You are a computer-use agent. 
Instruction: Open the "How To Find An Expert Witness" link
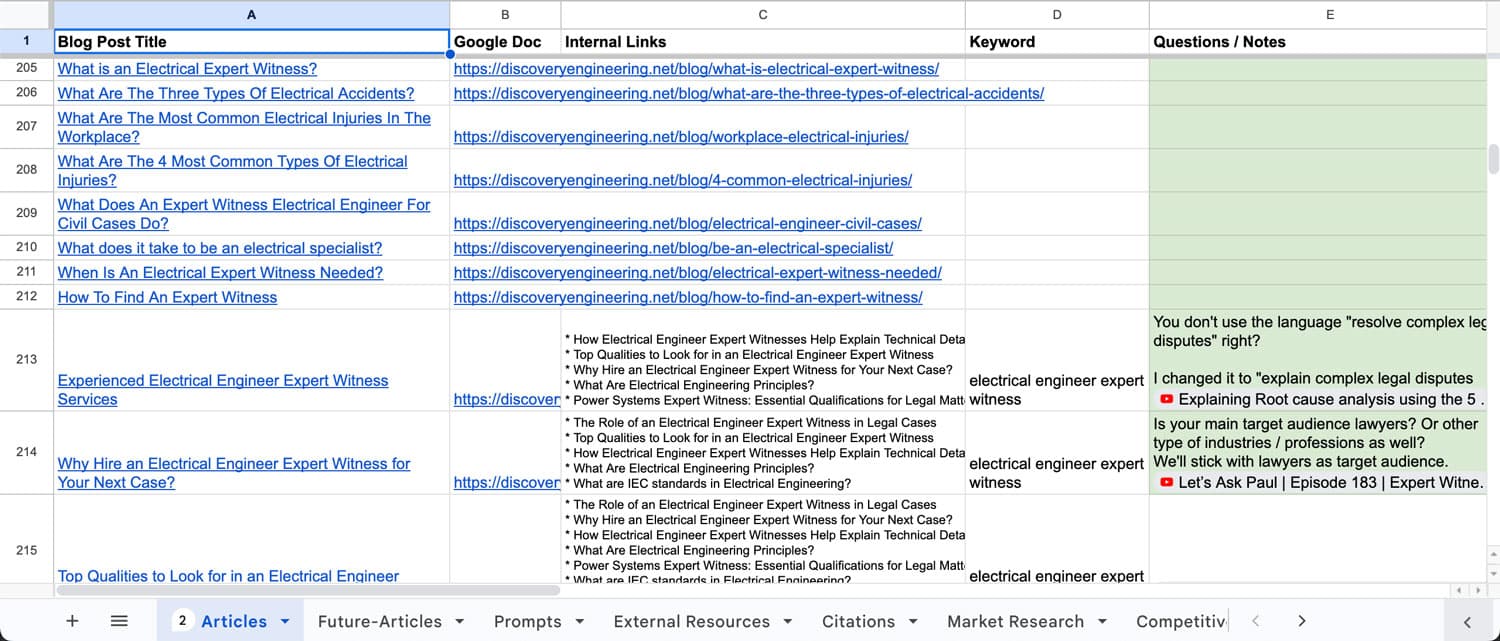click(166, 297)
